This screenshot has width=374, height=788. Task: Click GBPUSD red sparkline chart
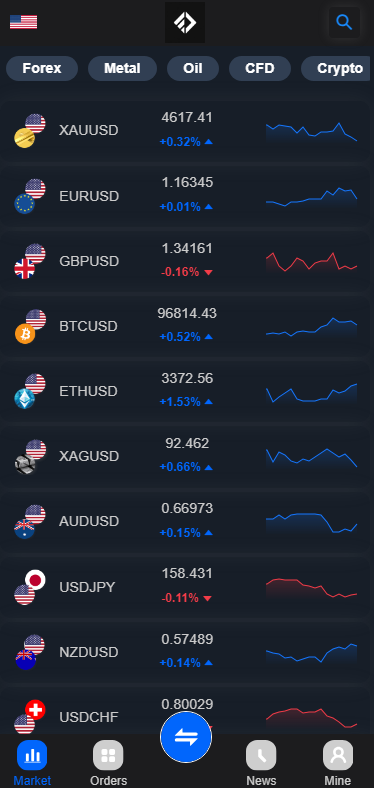pos(311,262)
